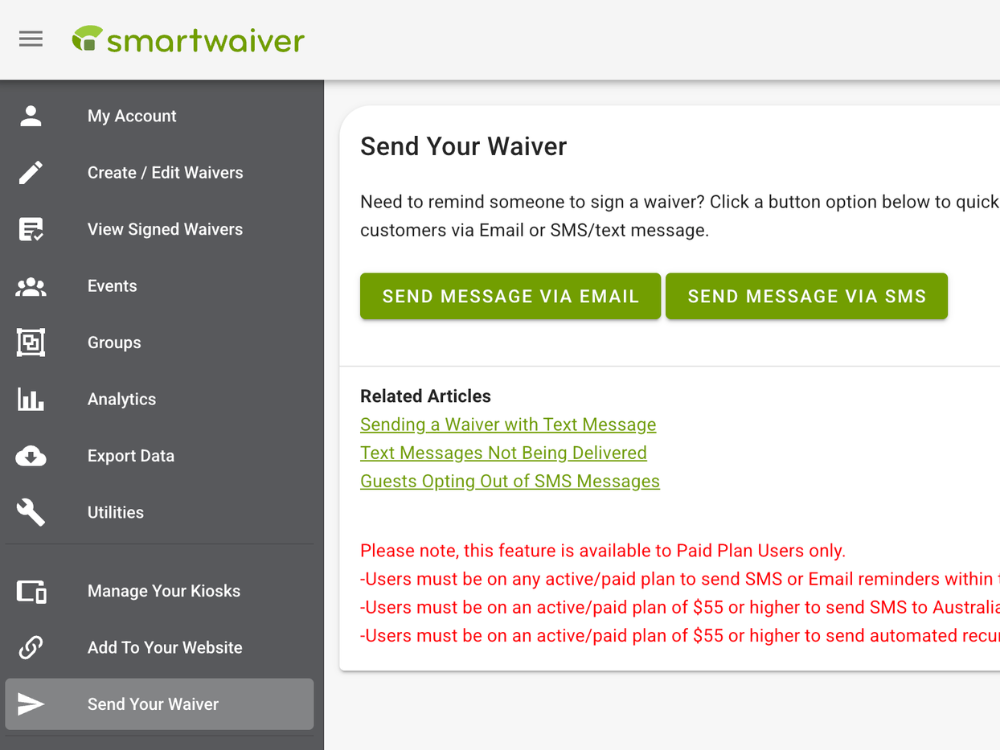Click the Export Data cloud download icon
Viewport: 1000px width, 750px height.
[31, 456]
